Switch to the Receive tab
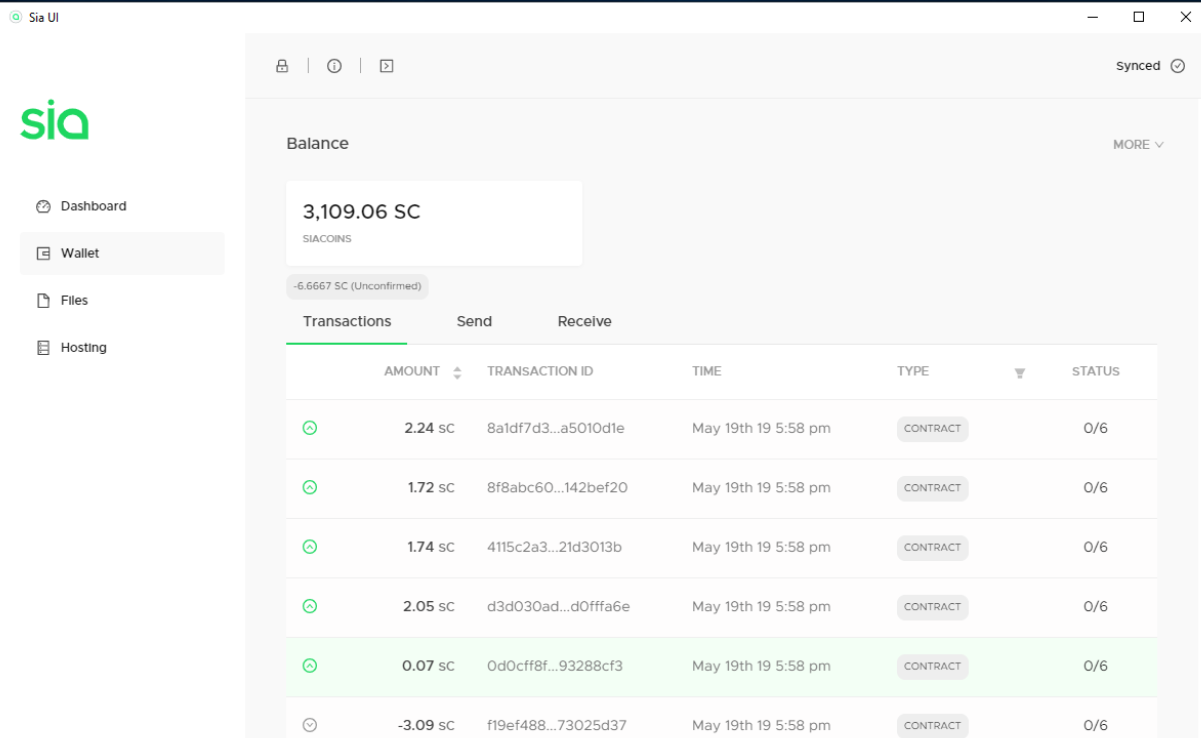Viewport: 1201px width, 738px height. [x=583, y=321]
